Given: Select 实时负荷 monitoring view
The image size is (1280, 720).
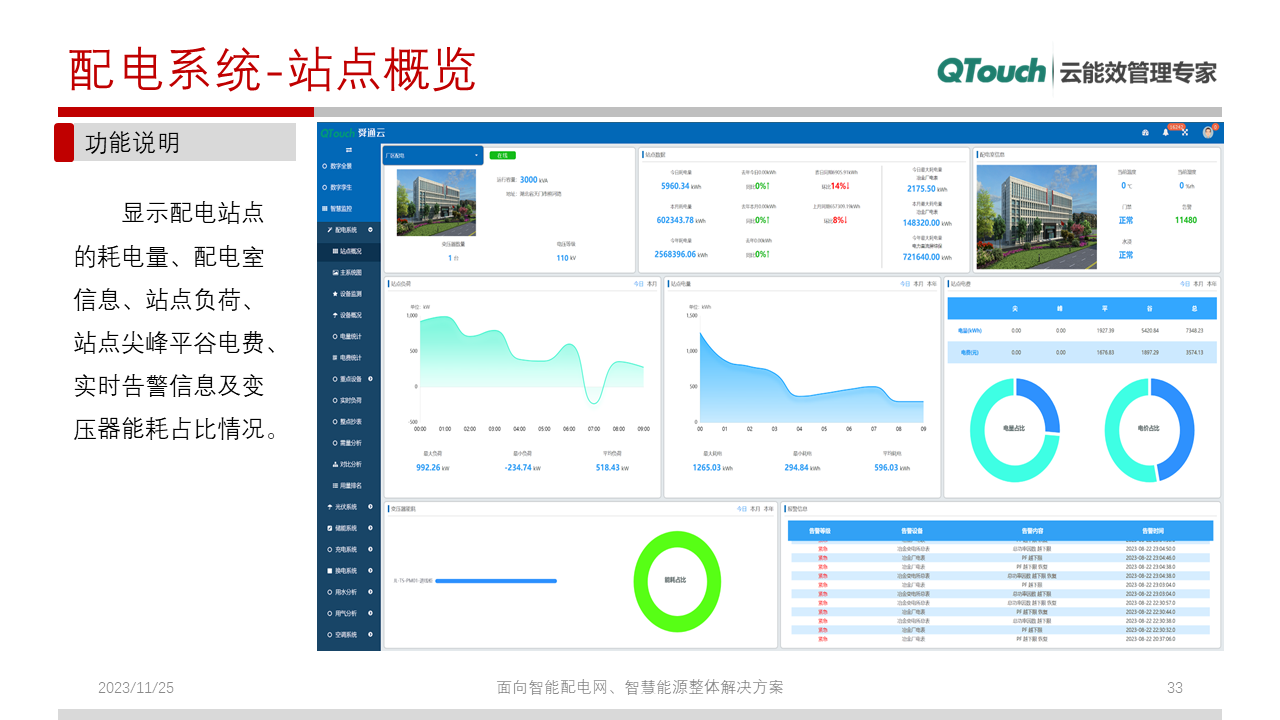Looking at the screenshot, I should point(350,397).
